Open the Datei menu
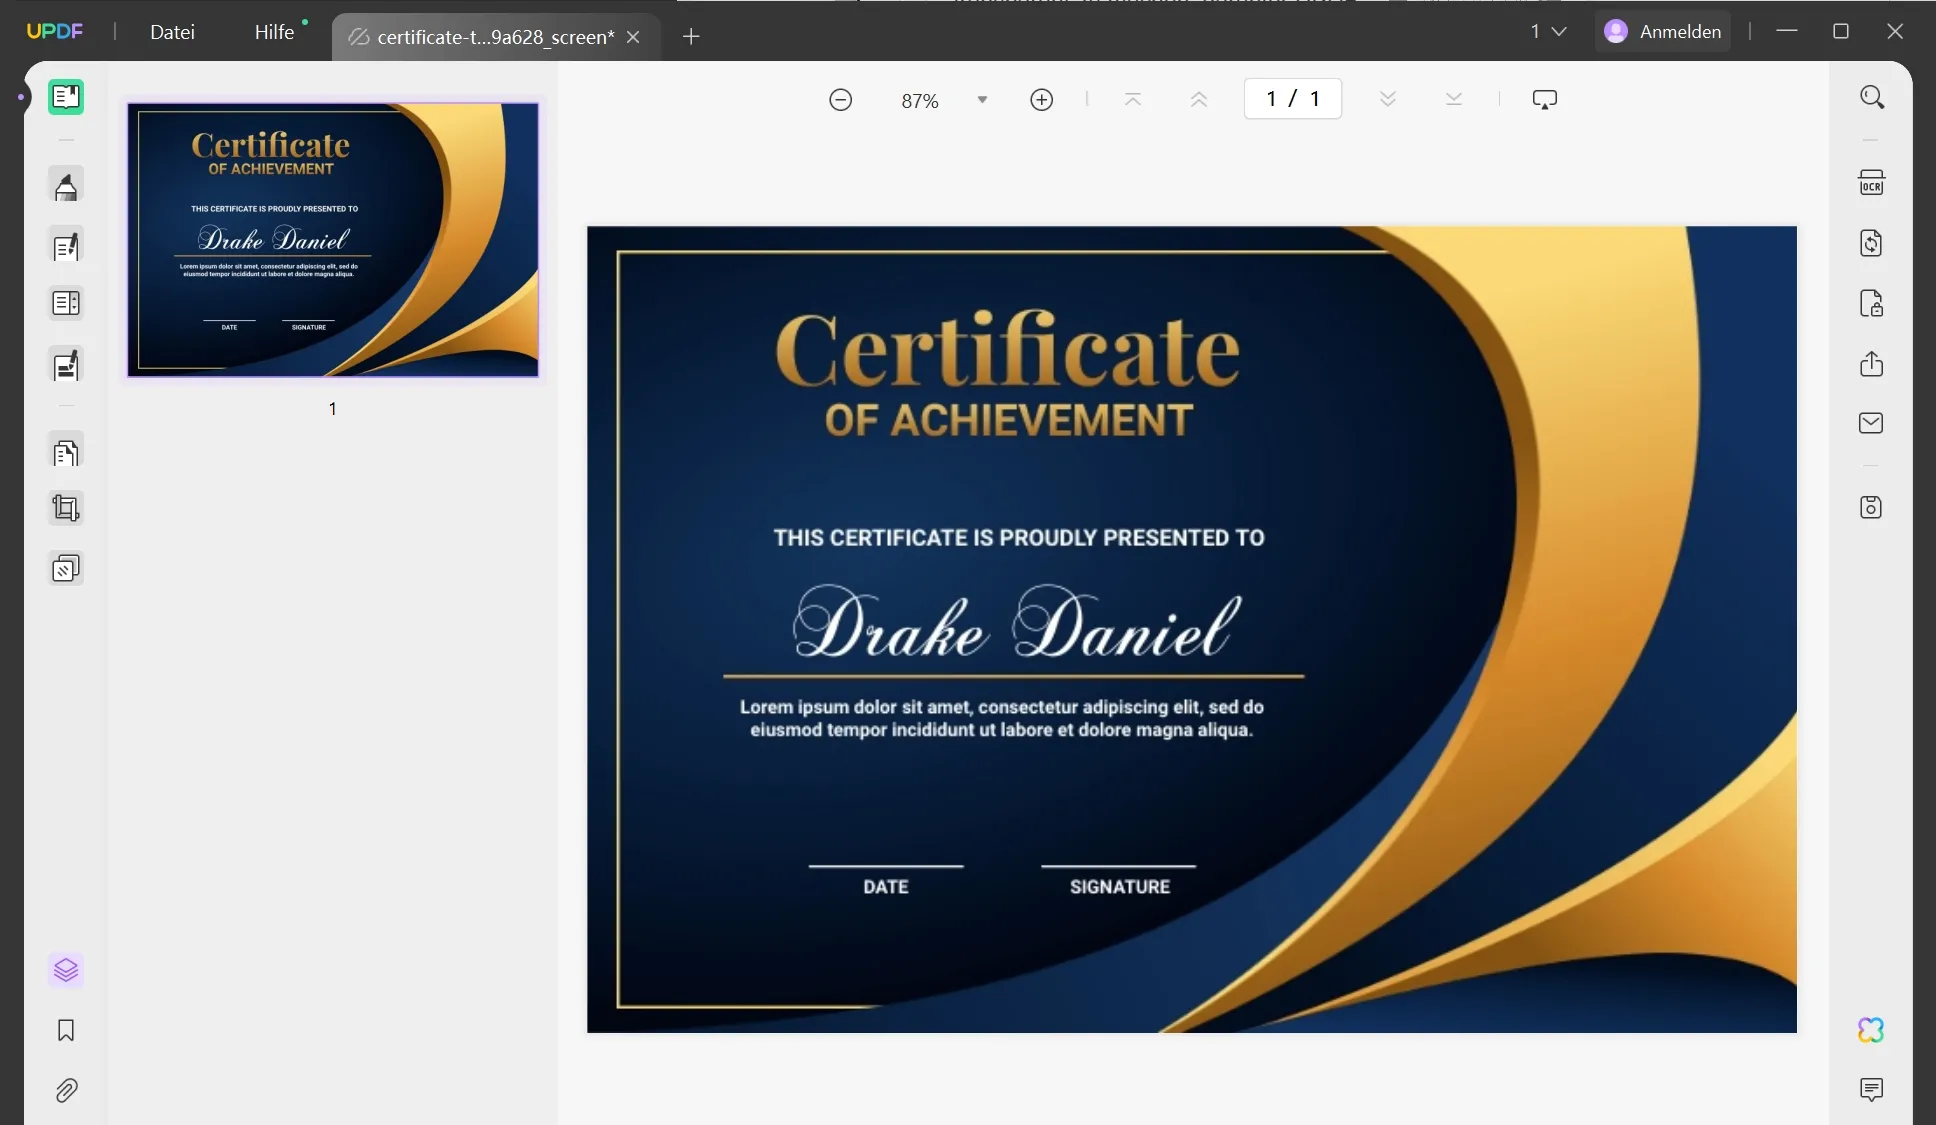The height and width of the screenshot is (1125, 1936). click(x=172, y=32)
